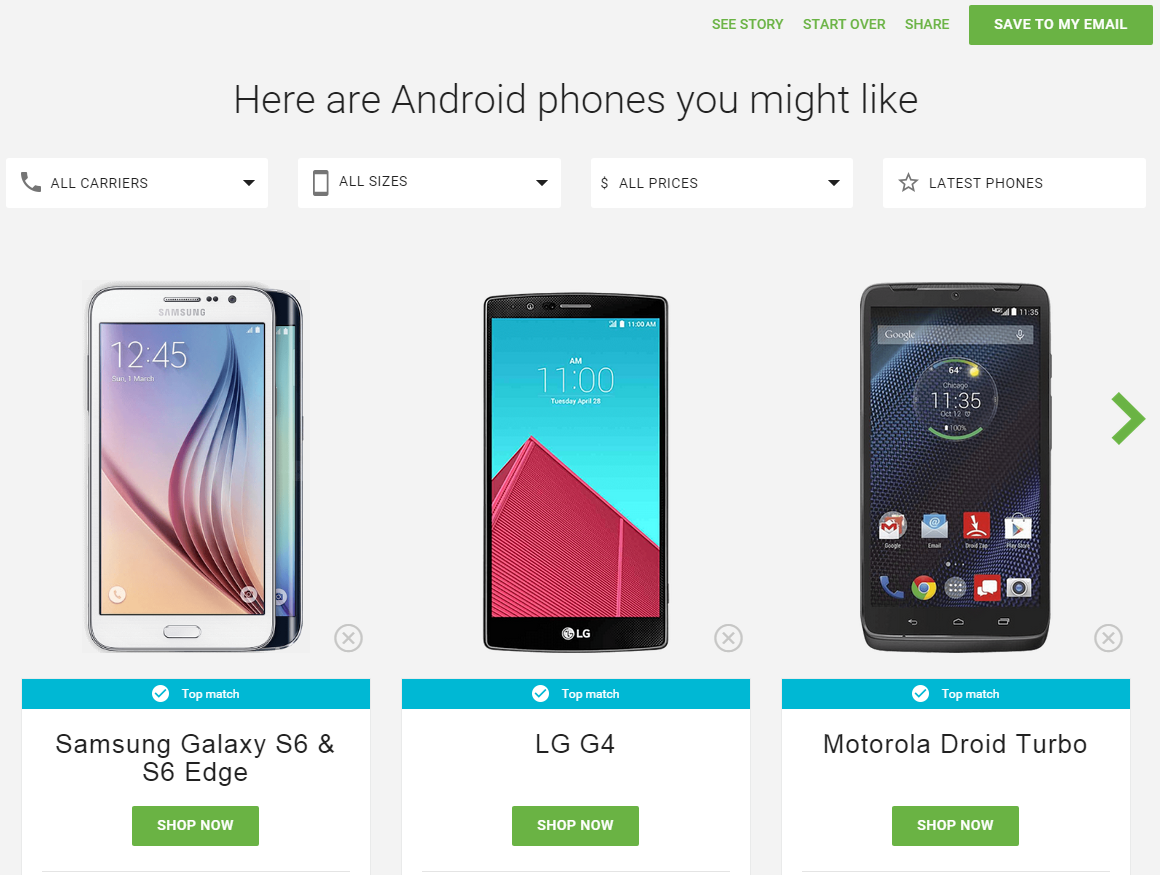Remove Samsung Galaxy S6 with X icon

pyautogui.click(x=348, y=638)
